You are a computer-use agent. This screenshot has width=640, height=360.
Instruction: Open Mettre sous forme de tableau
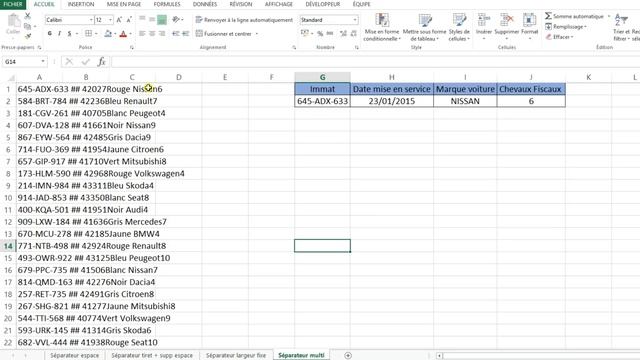(424, 27)
